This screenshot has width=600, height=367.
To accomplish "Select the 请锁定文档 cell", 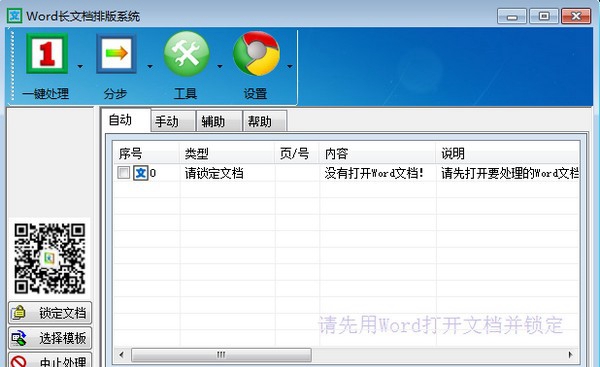I will click(227, 173).
